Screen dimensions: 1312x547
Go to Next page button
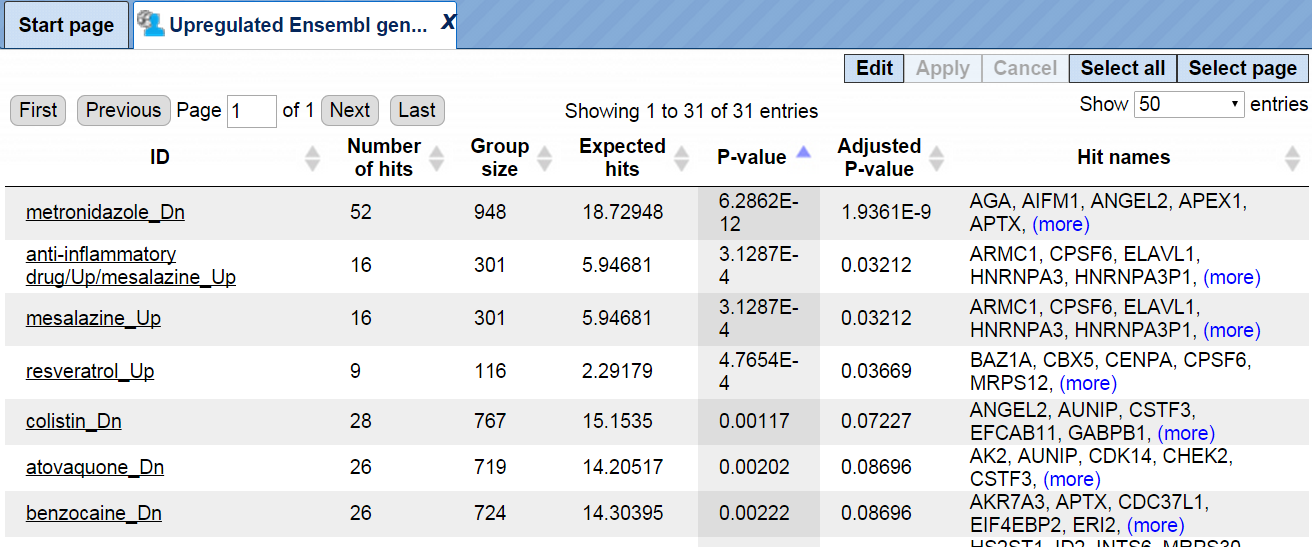(350, 110)
